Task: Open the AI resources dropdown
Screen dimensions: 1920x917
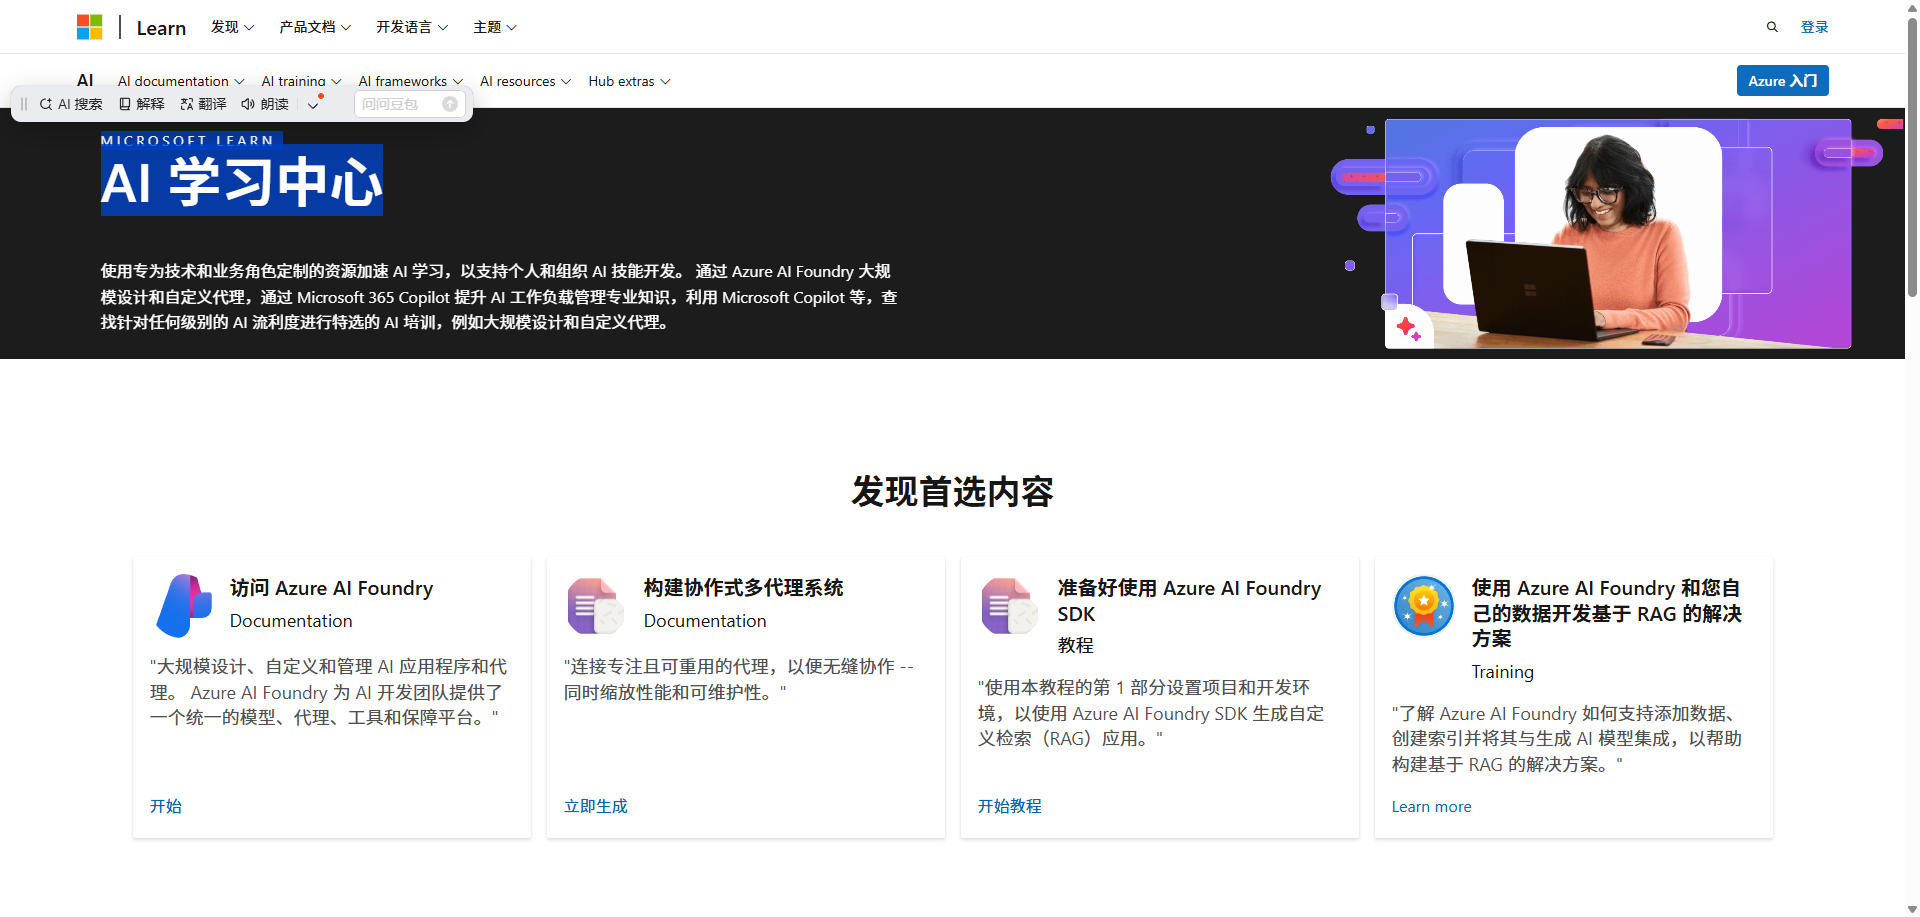Action: [x=526, y=81]
